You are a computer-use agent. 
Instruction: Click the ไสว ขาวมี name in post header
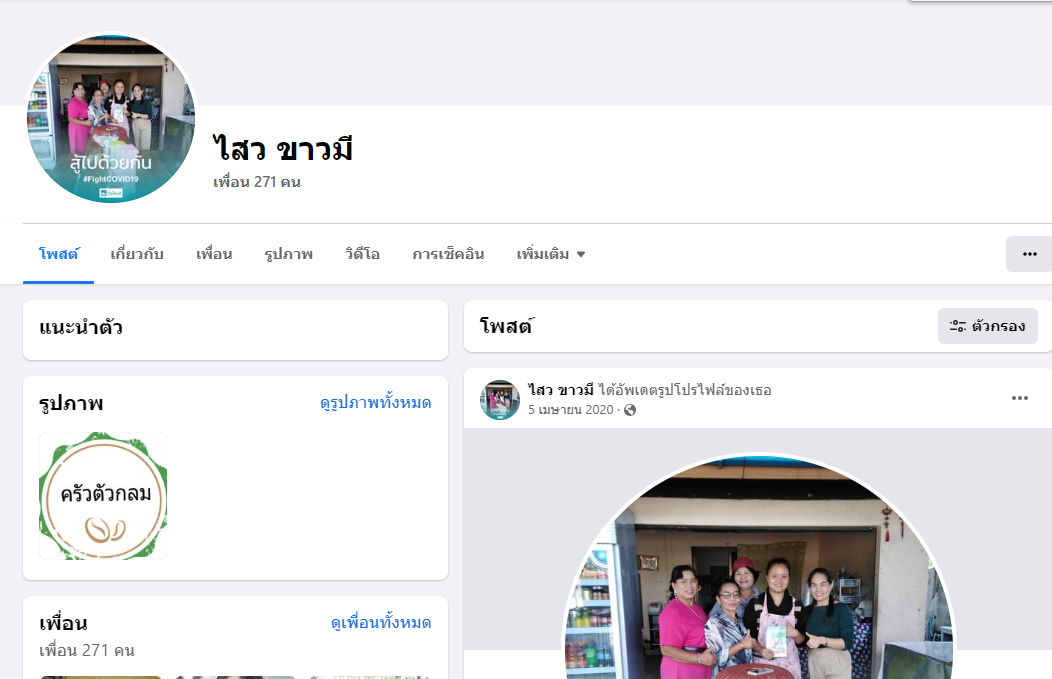[561, 390]
